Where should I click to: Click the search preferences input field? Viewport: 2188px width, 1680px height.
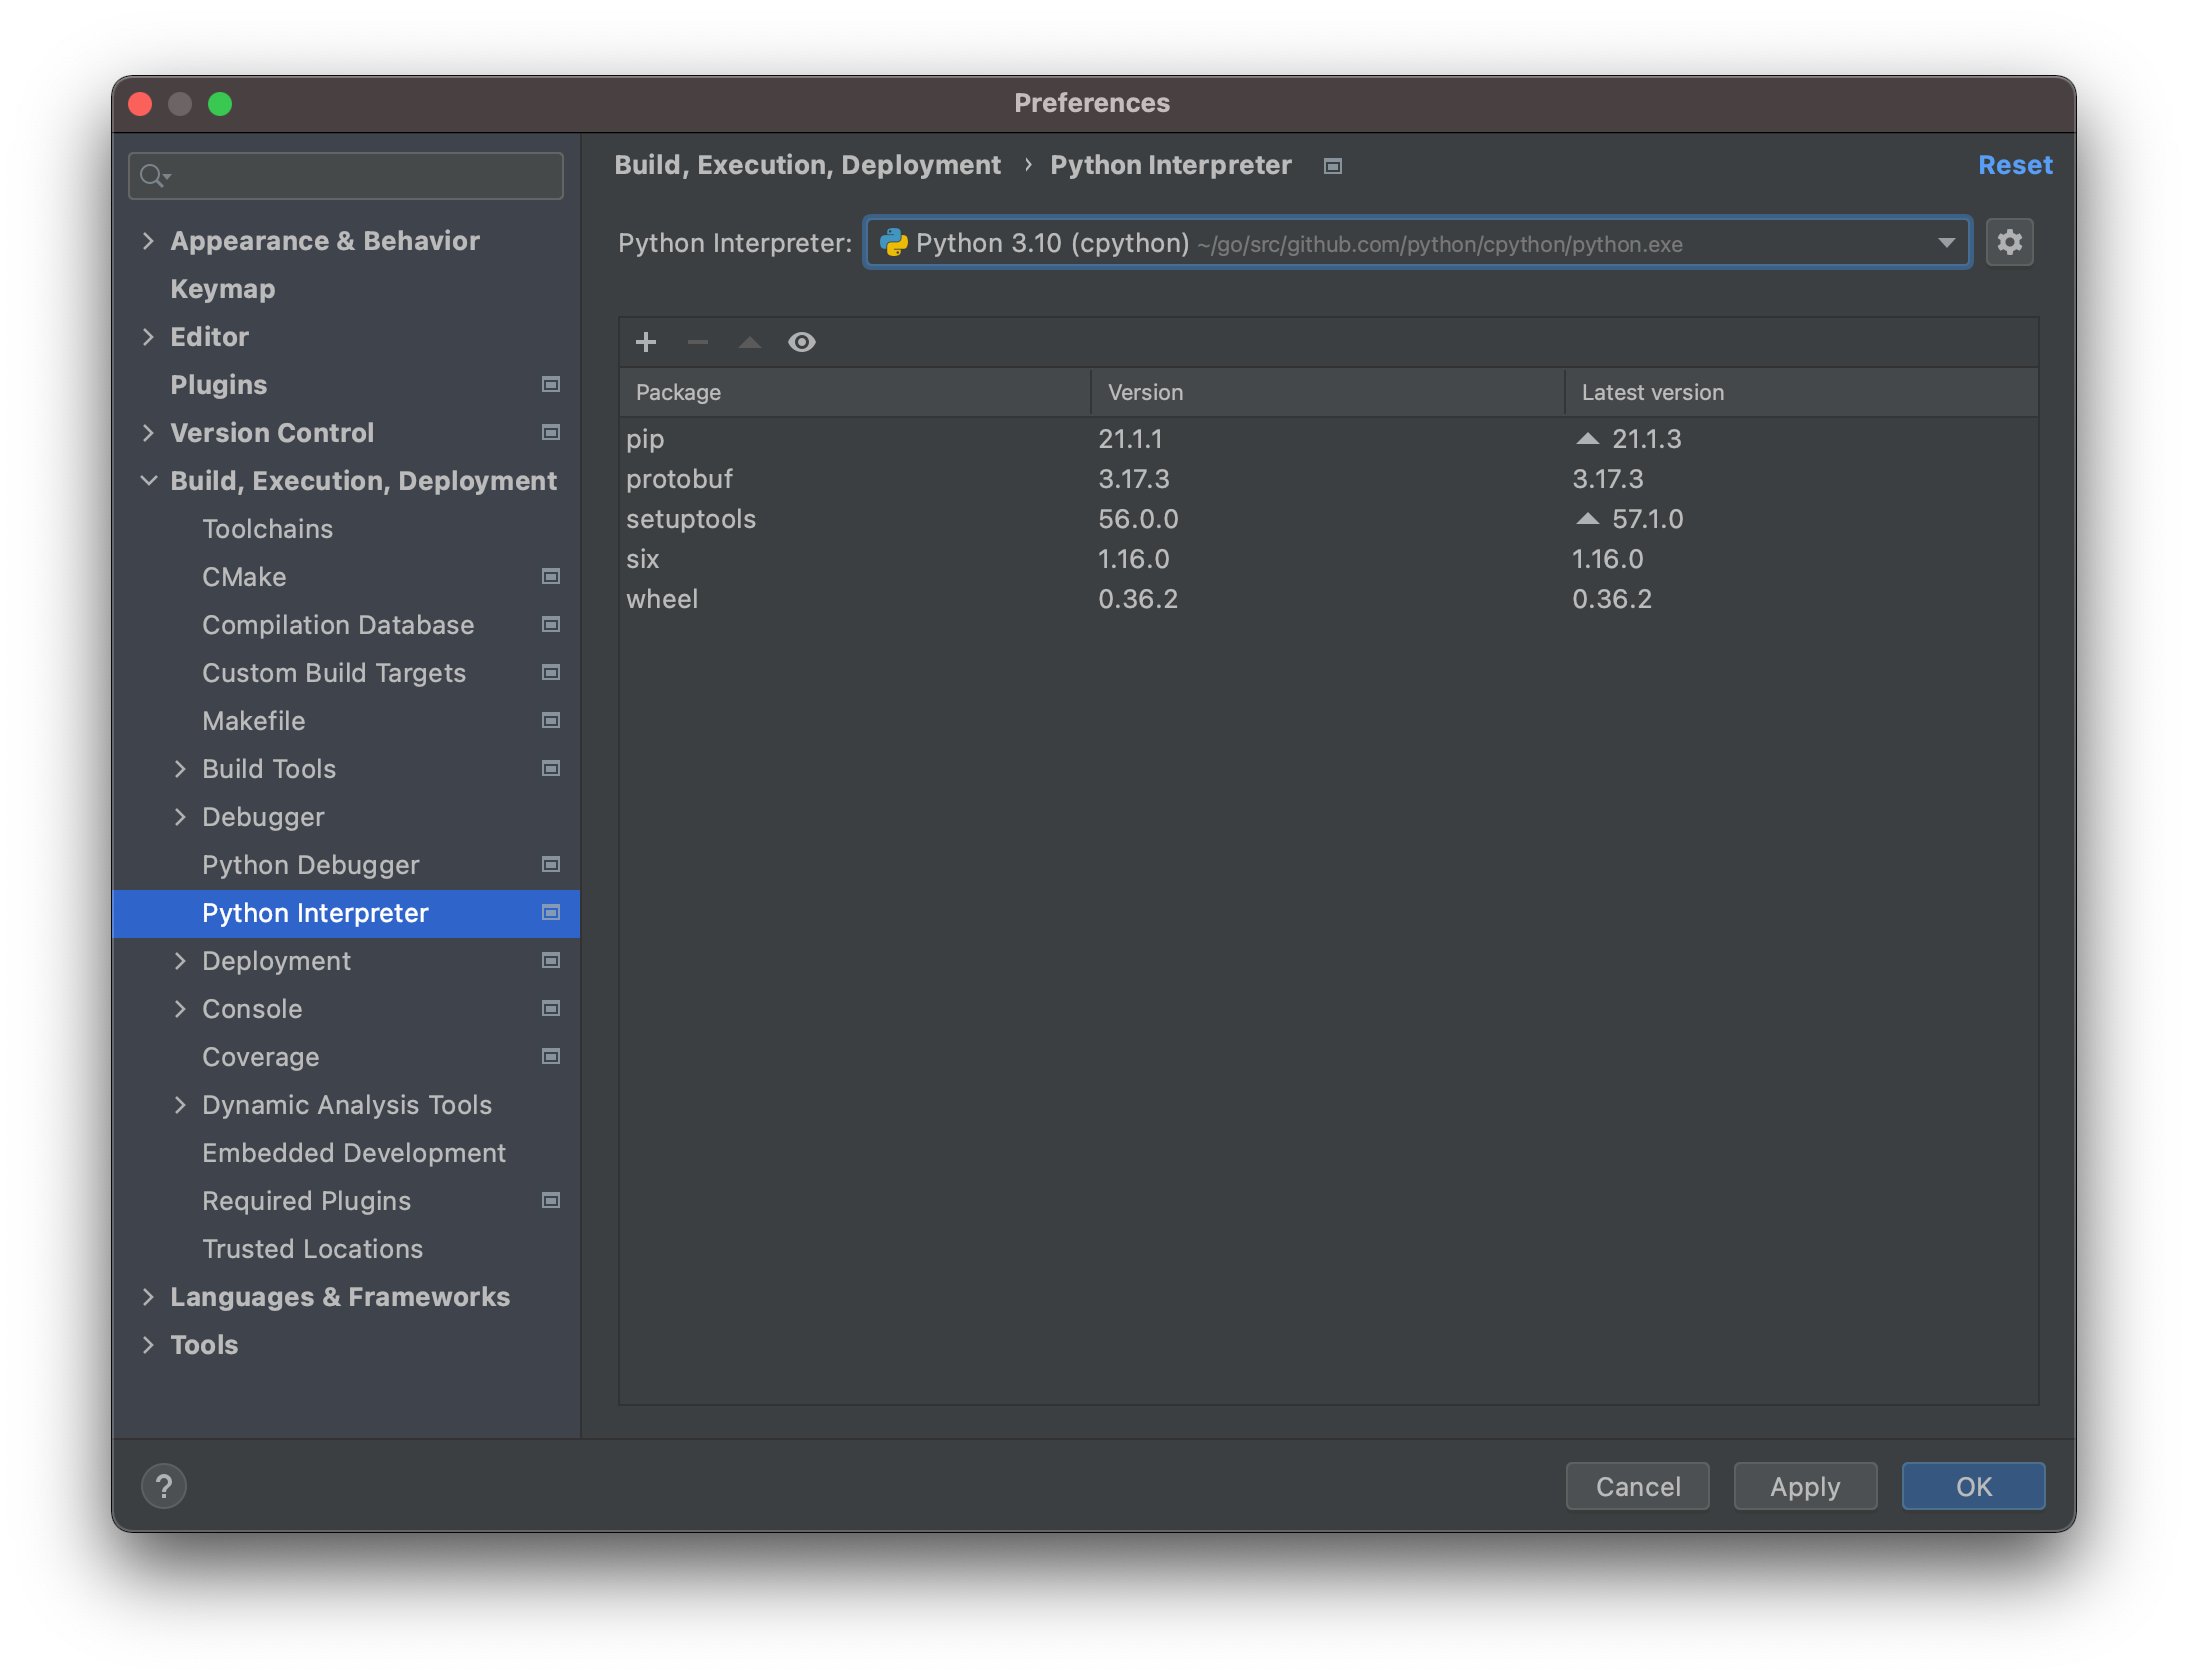pyautogui.click(x=349, y=173)
